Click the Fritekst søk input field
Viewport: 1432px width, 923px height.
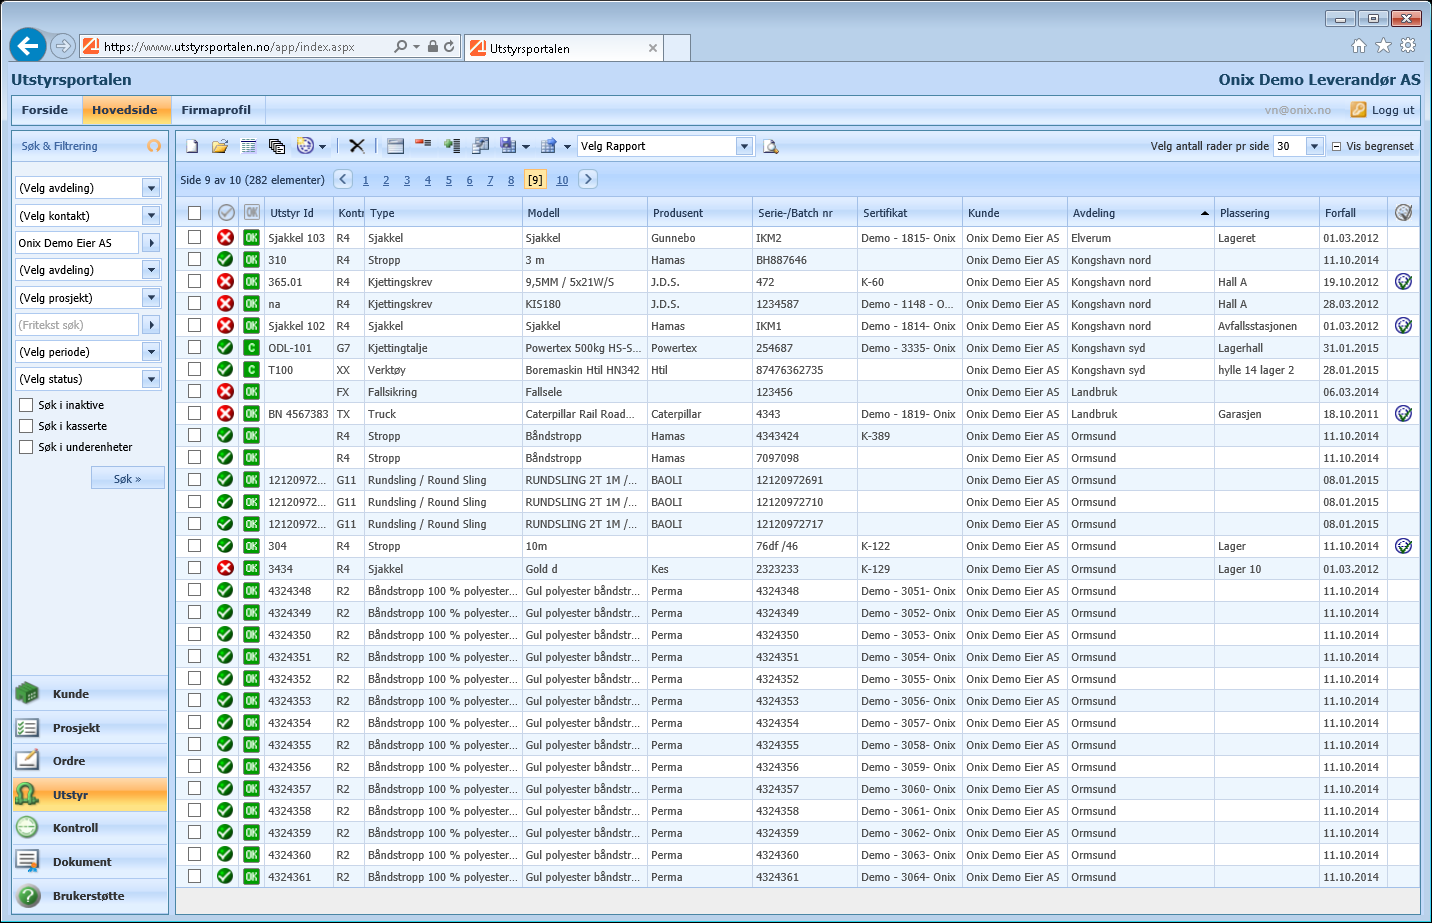point(77,325)
